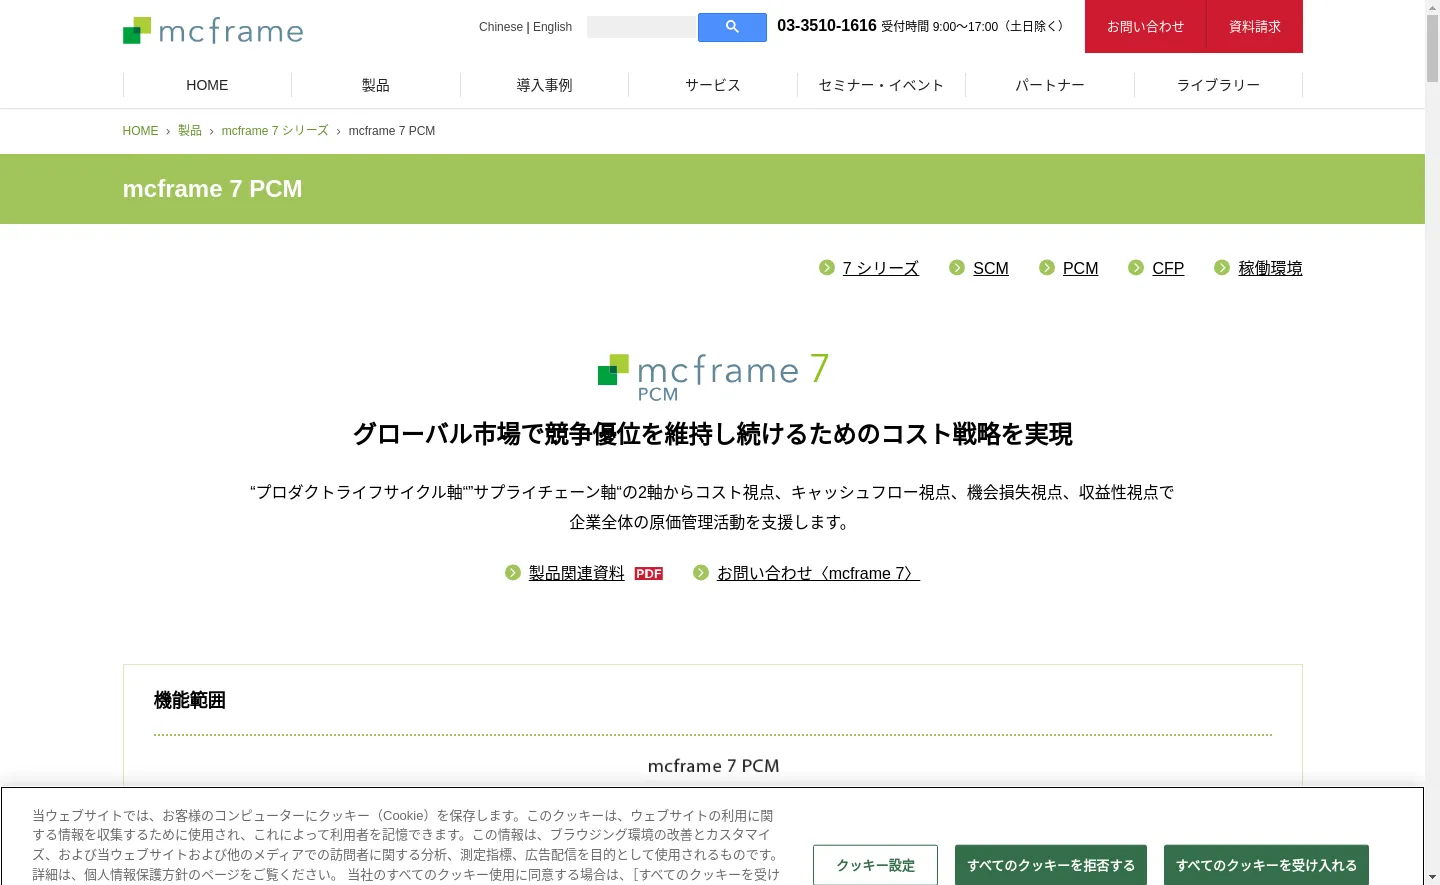Click the mcframe 7 PCM breadcrumb text
Screen dimensions: 1440x885
tap(392, 131)
